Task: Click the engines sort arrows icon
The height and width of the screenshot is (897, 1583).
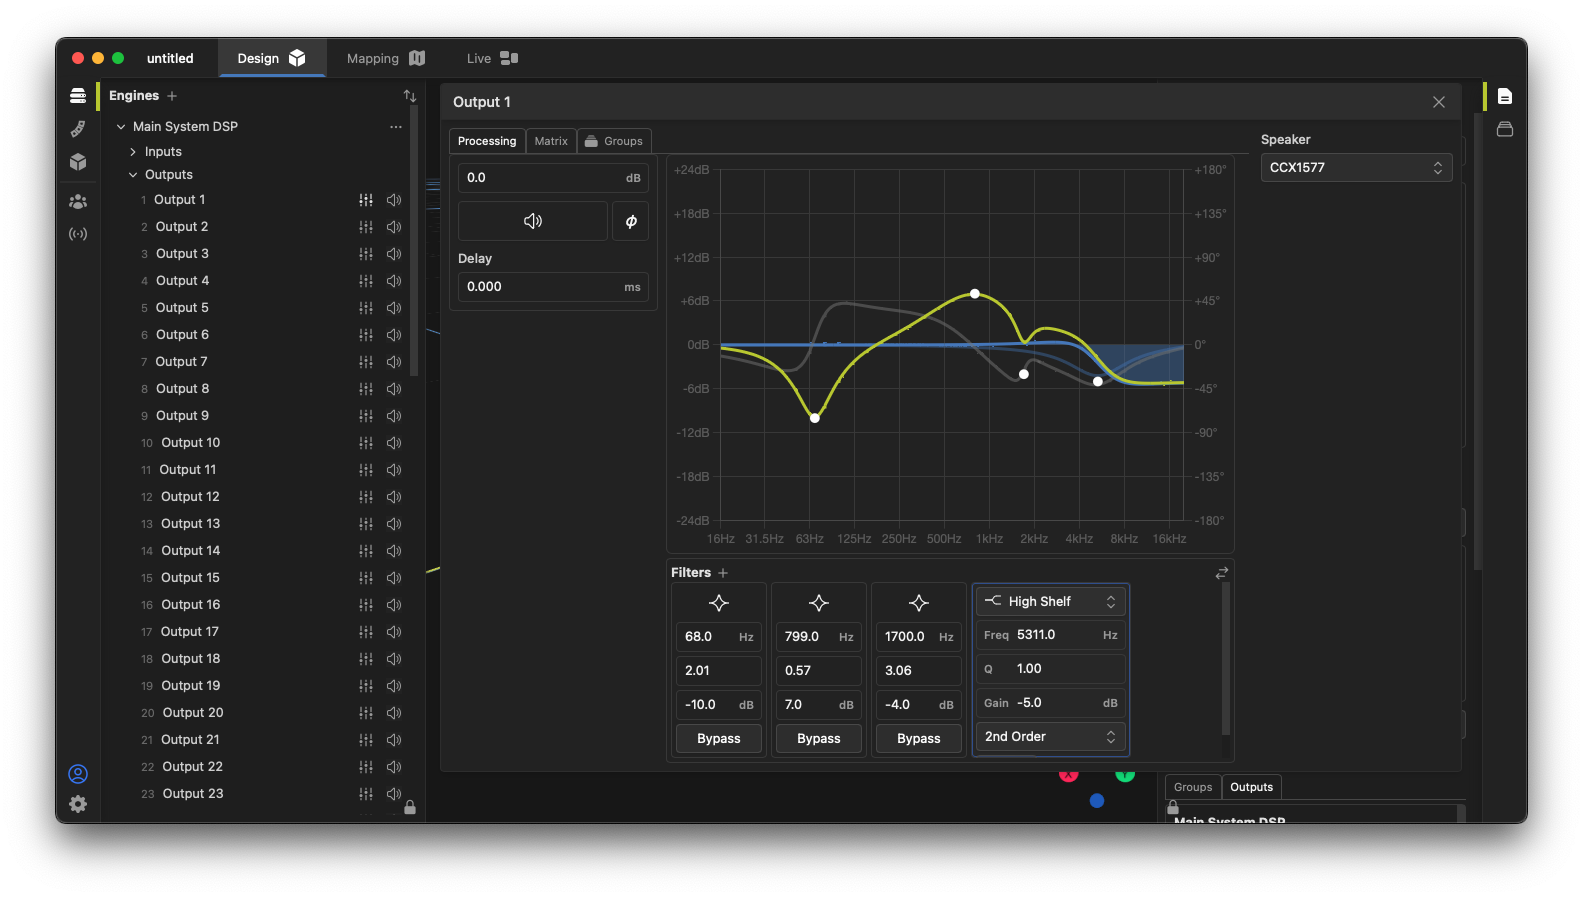Action: point(409,96)
